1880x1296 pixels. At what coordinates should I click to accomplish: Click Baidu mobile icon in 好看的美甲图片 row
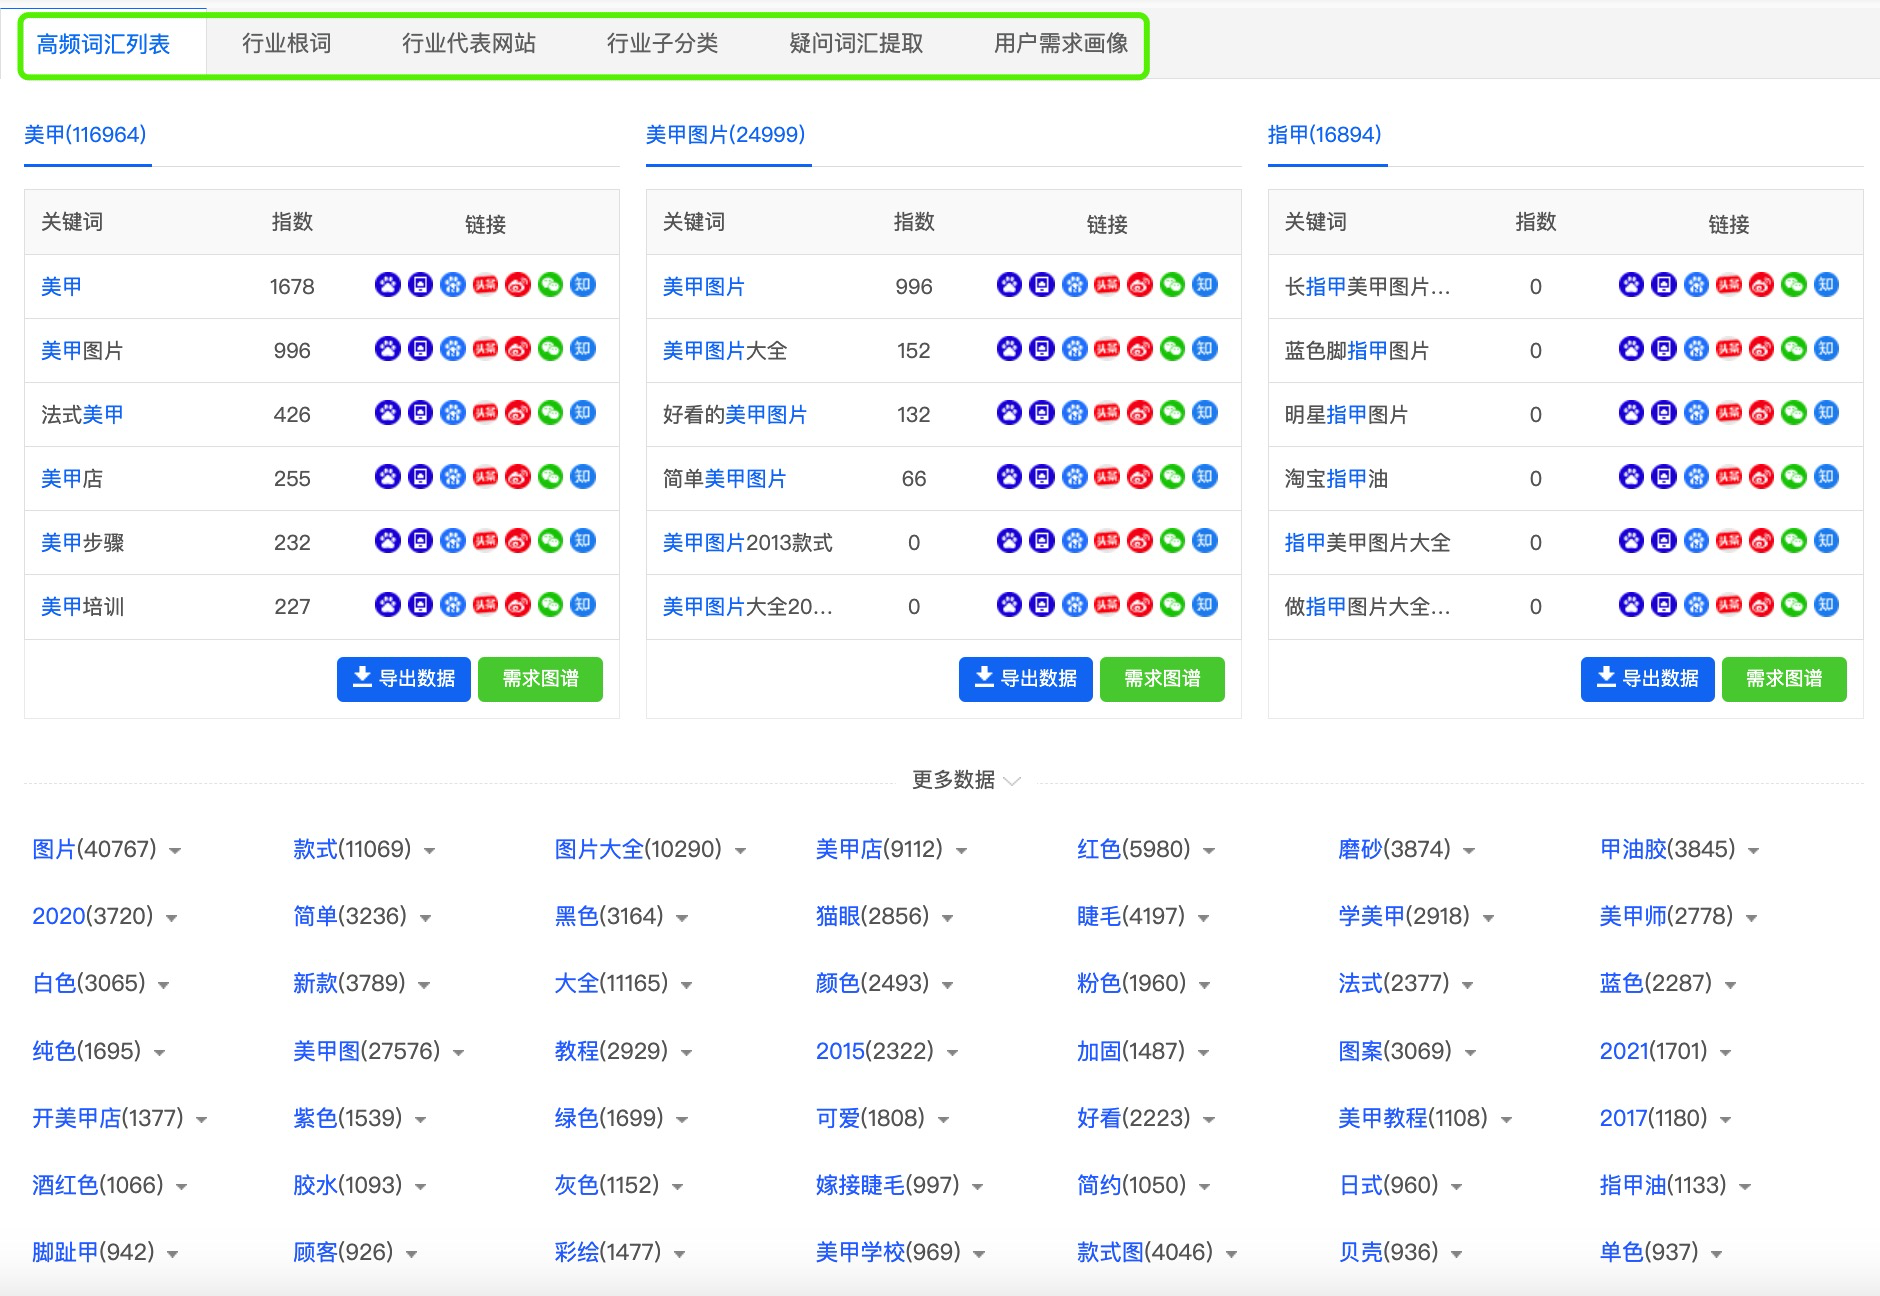point(1043,413)
